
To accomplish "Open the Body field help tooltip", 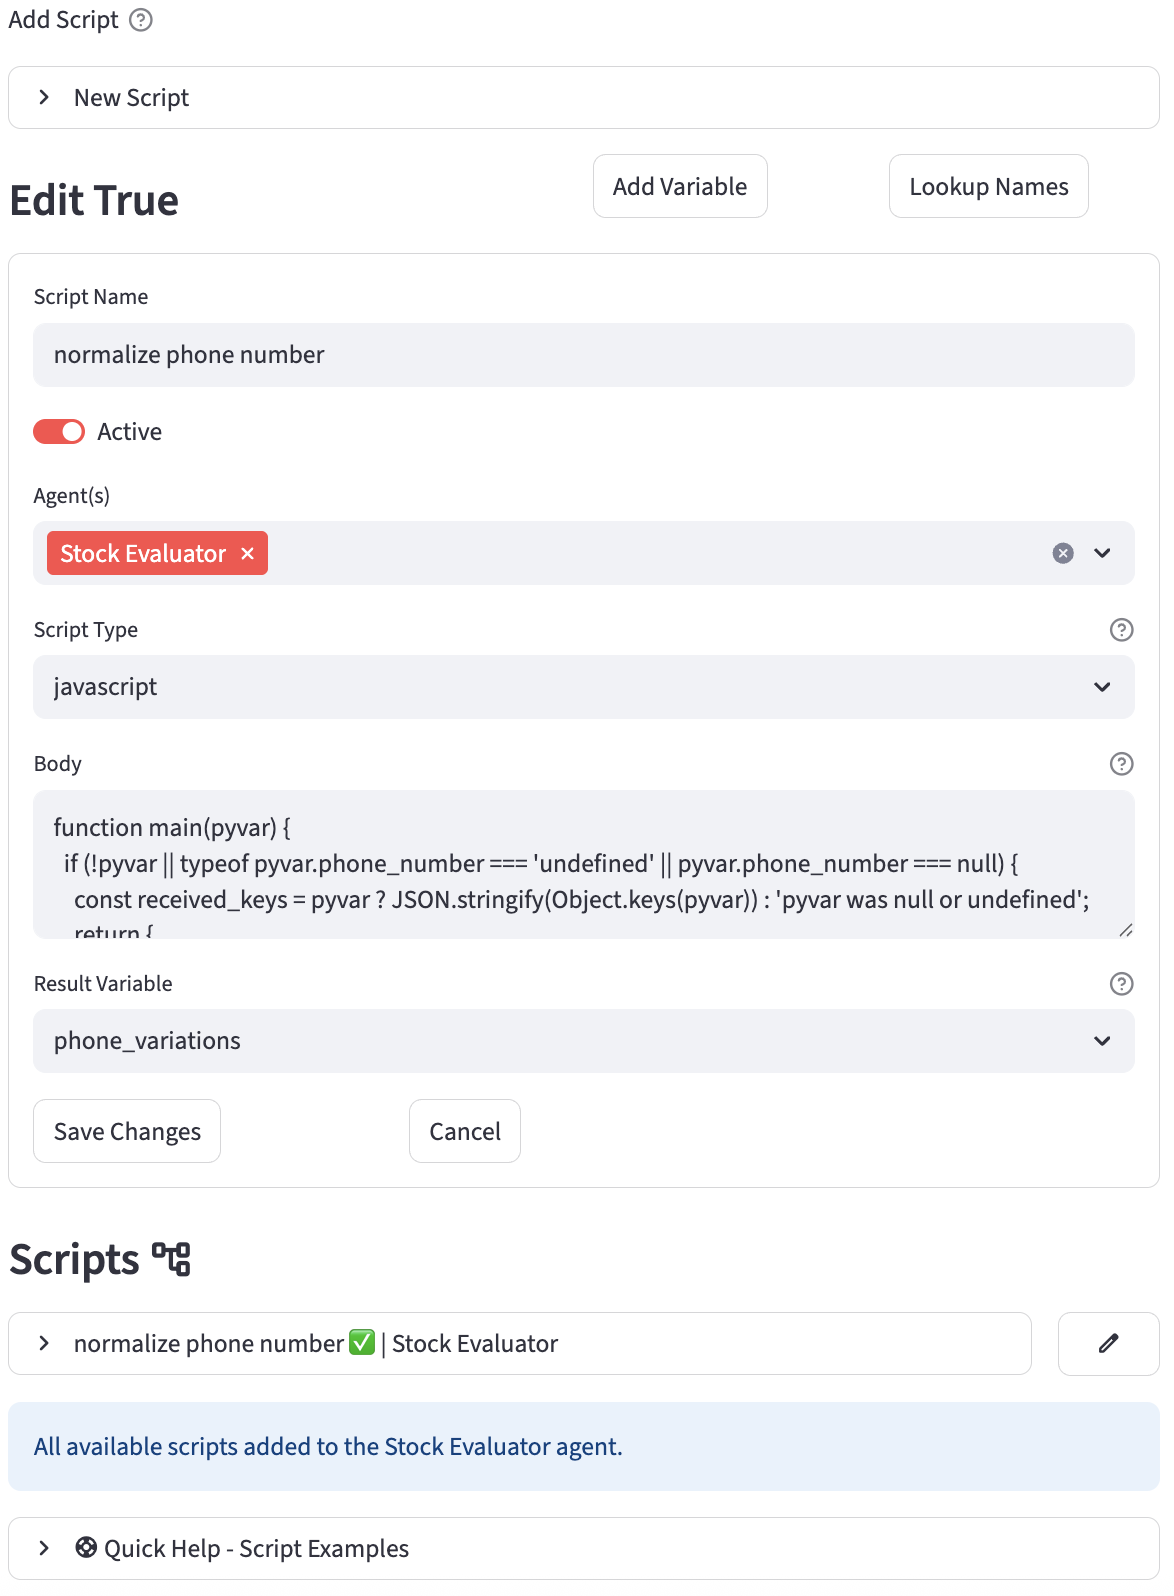I will (1121, 764).
